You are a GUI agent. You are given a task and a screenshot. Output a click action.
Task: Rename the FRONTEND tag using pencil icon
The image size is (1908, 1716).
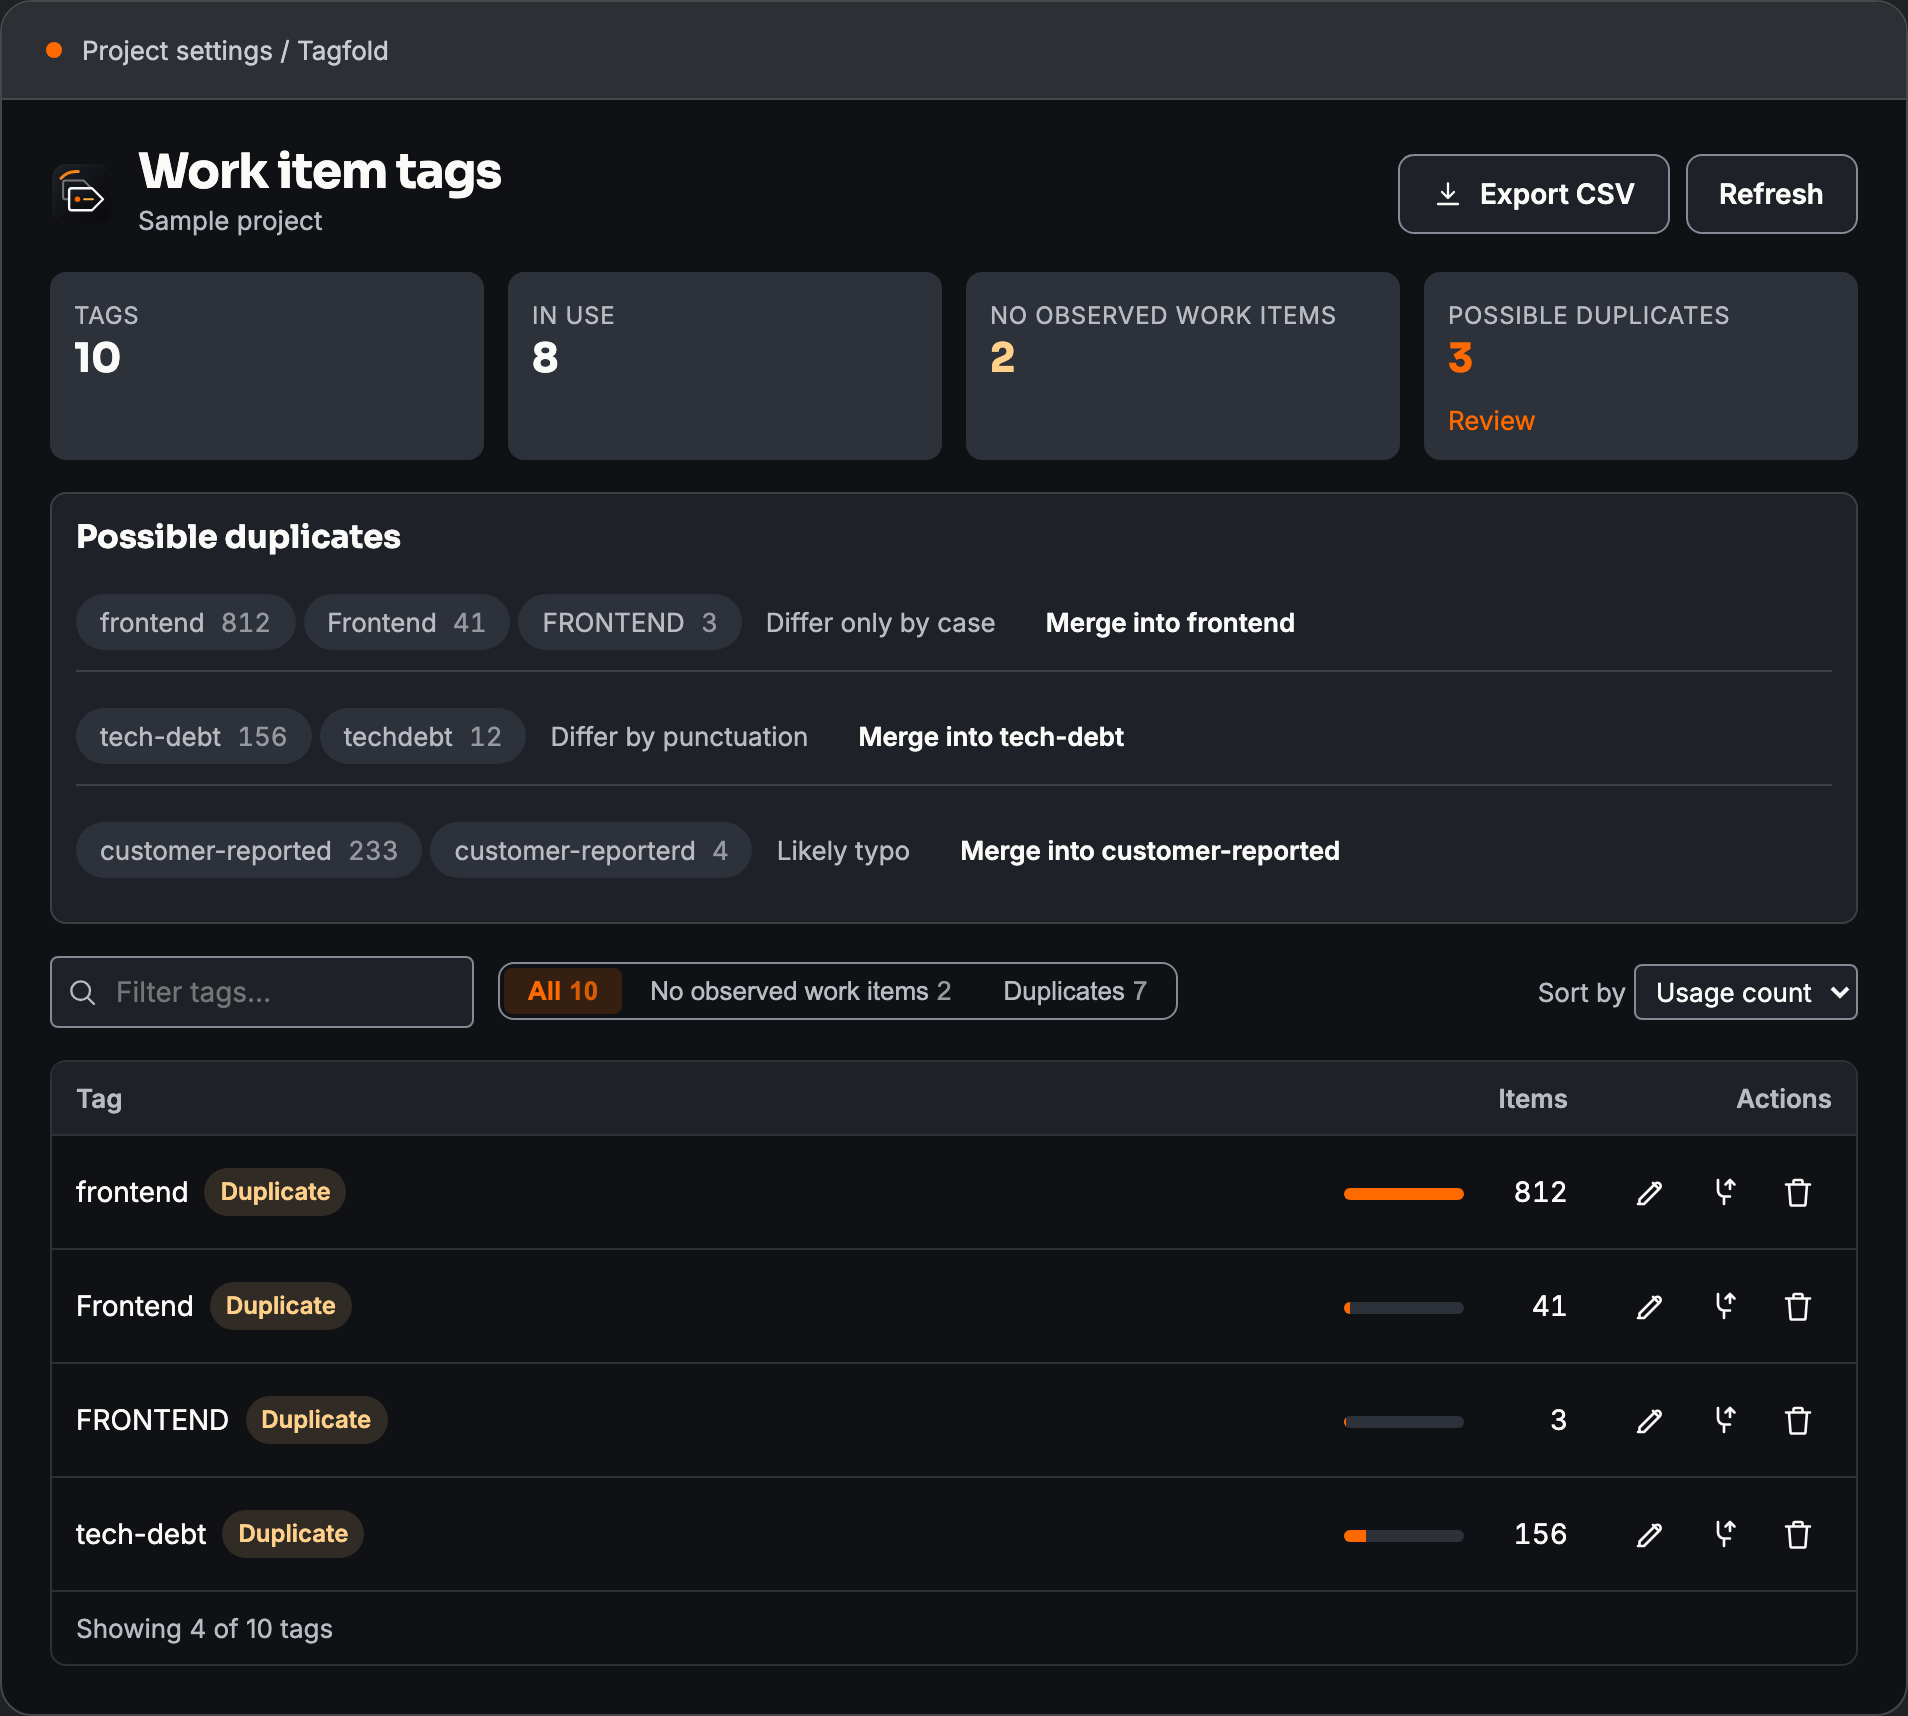1649,1420
